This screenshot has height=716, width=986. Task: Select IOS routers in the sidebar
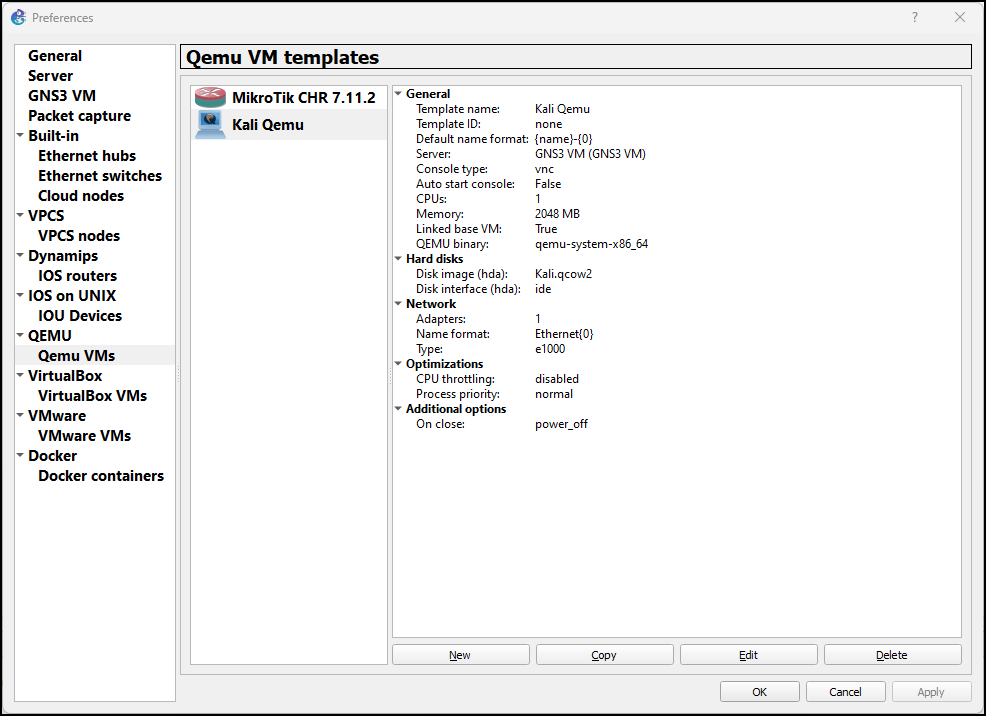pos(77,276)
